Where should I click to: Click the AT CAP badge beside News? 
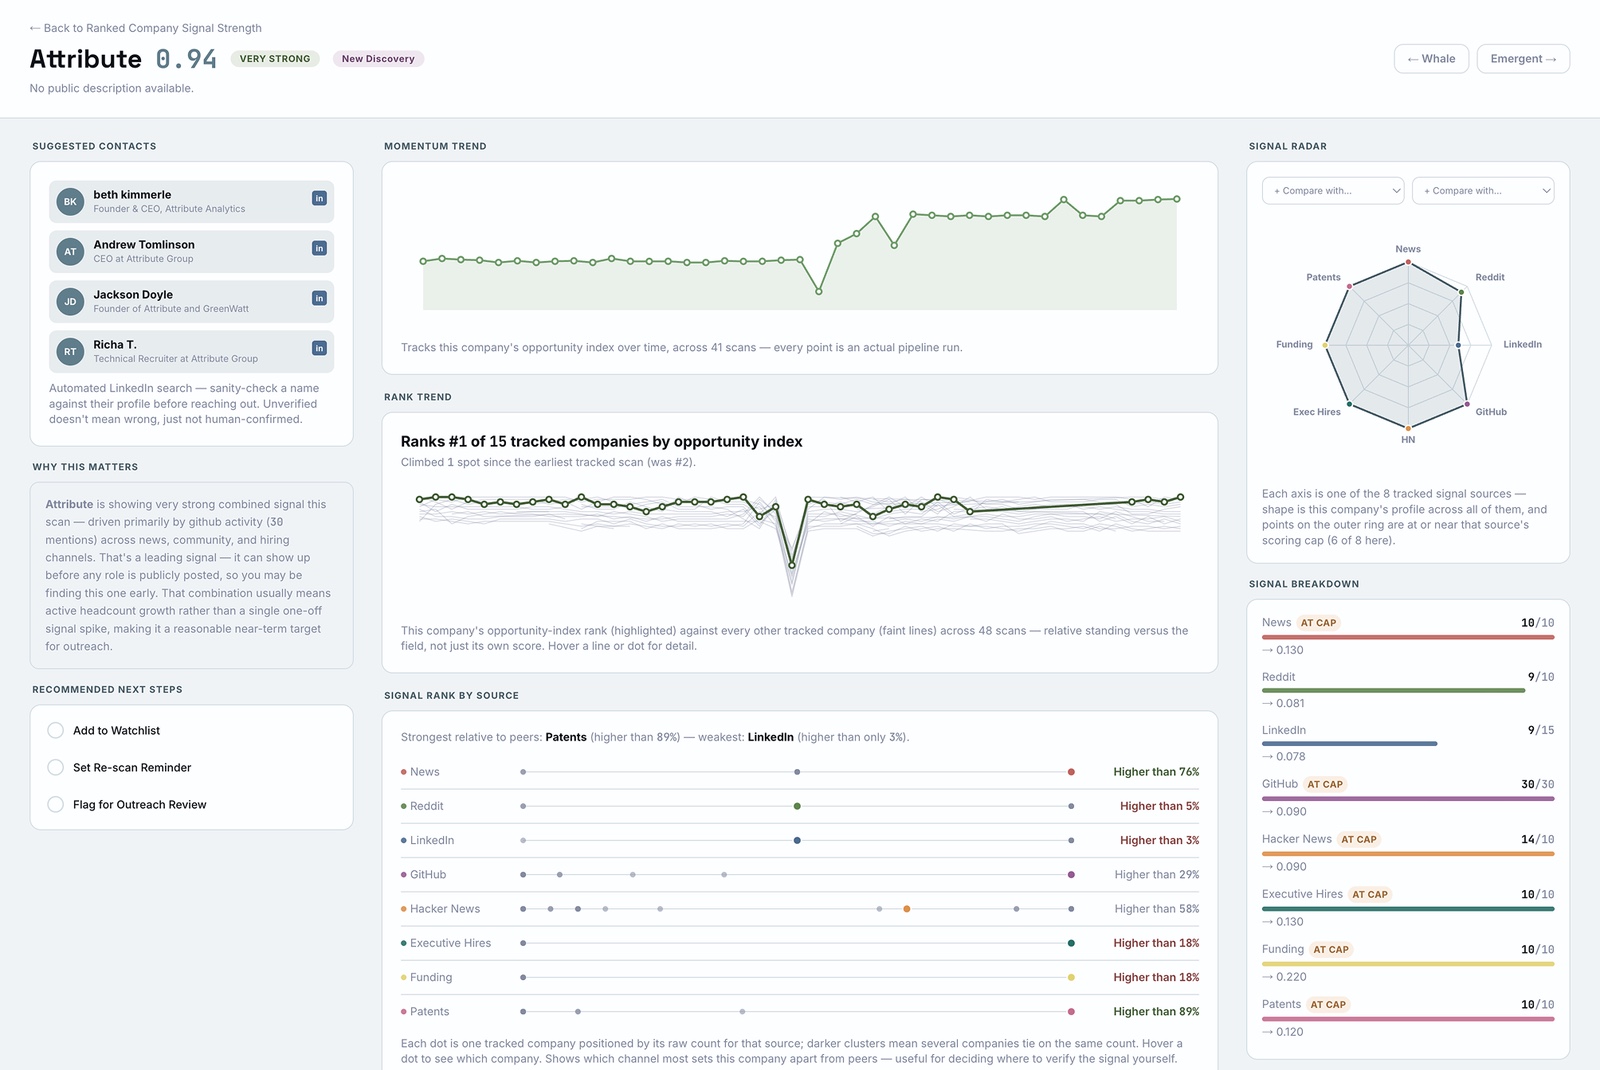[x=1318, y=623]
